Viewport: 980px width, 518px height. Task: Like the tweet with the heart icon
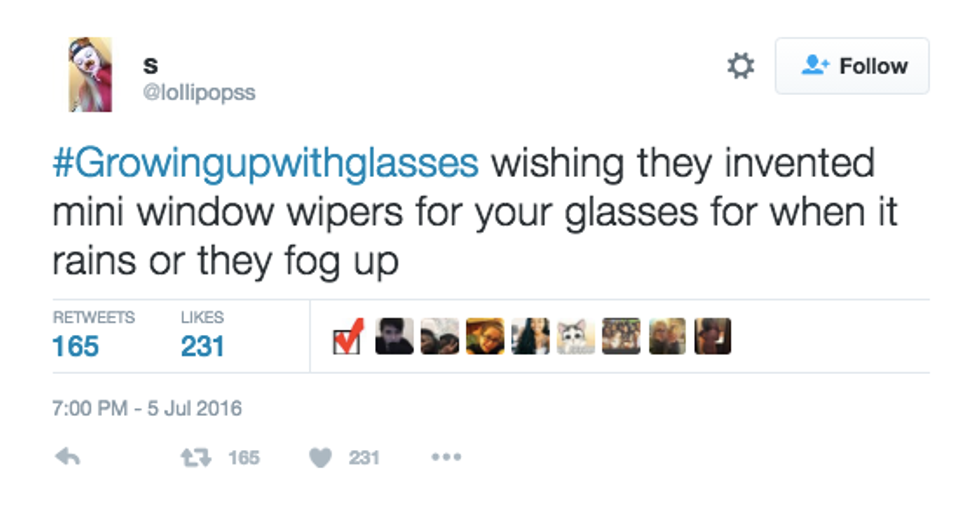click(320, 458)
